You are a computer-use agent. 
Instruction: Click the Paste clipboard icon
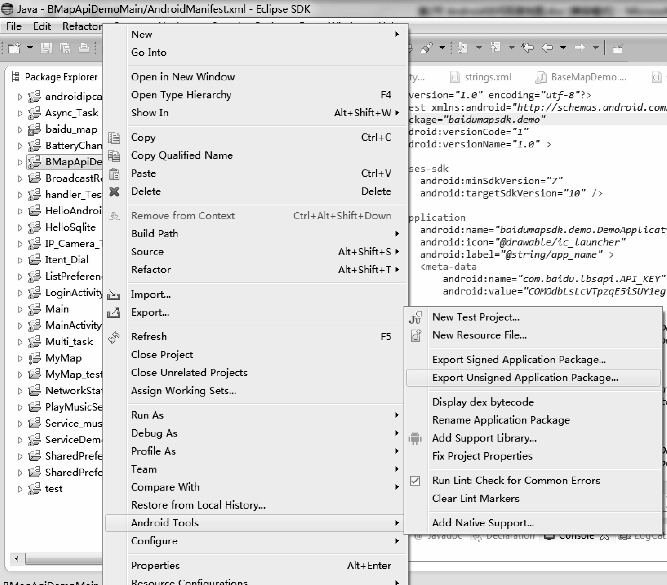coord(114,174)
